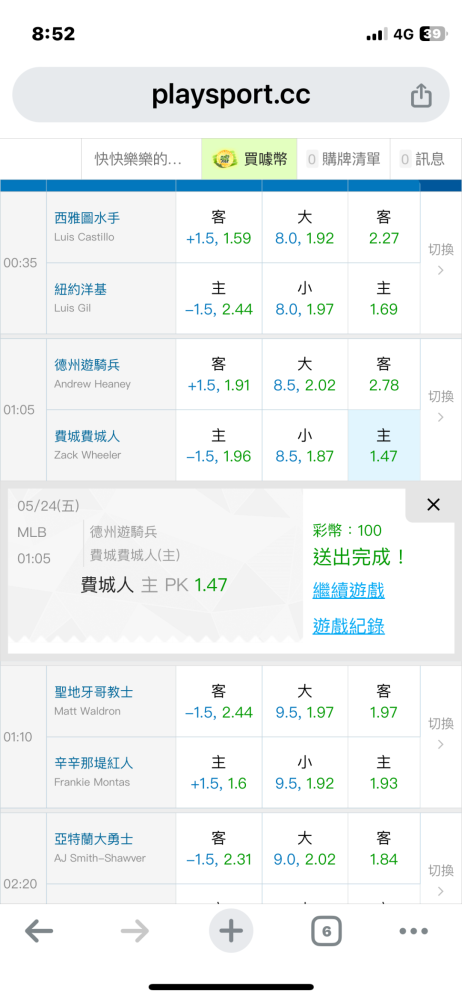Open the 紐約洋基 team link
Screen dimensions: 462x1000
pyautogui.click(x=80, y=290)
